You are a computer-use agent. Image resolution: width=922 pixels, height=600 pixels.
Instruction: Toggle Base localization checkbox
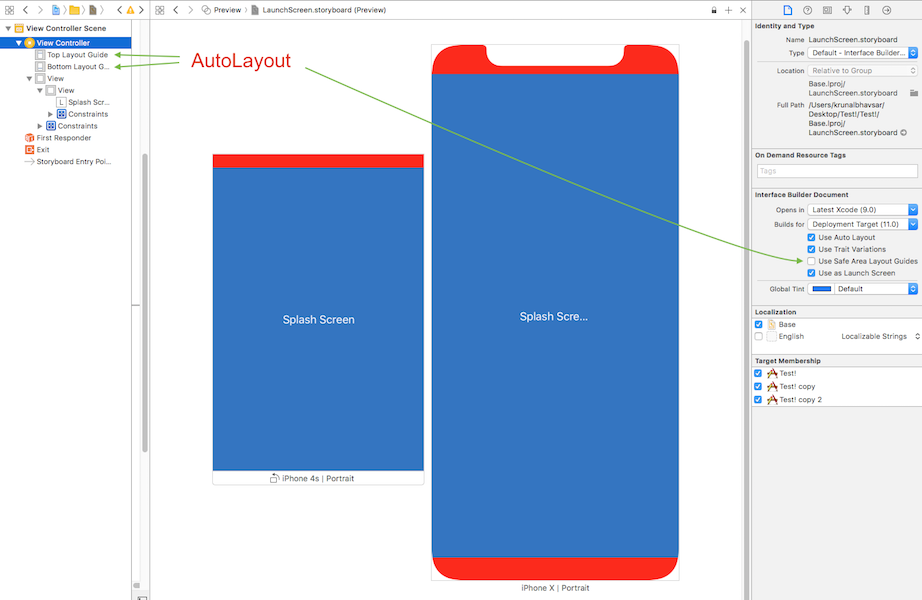point(759,325)
